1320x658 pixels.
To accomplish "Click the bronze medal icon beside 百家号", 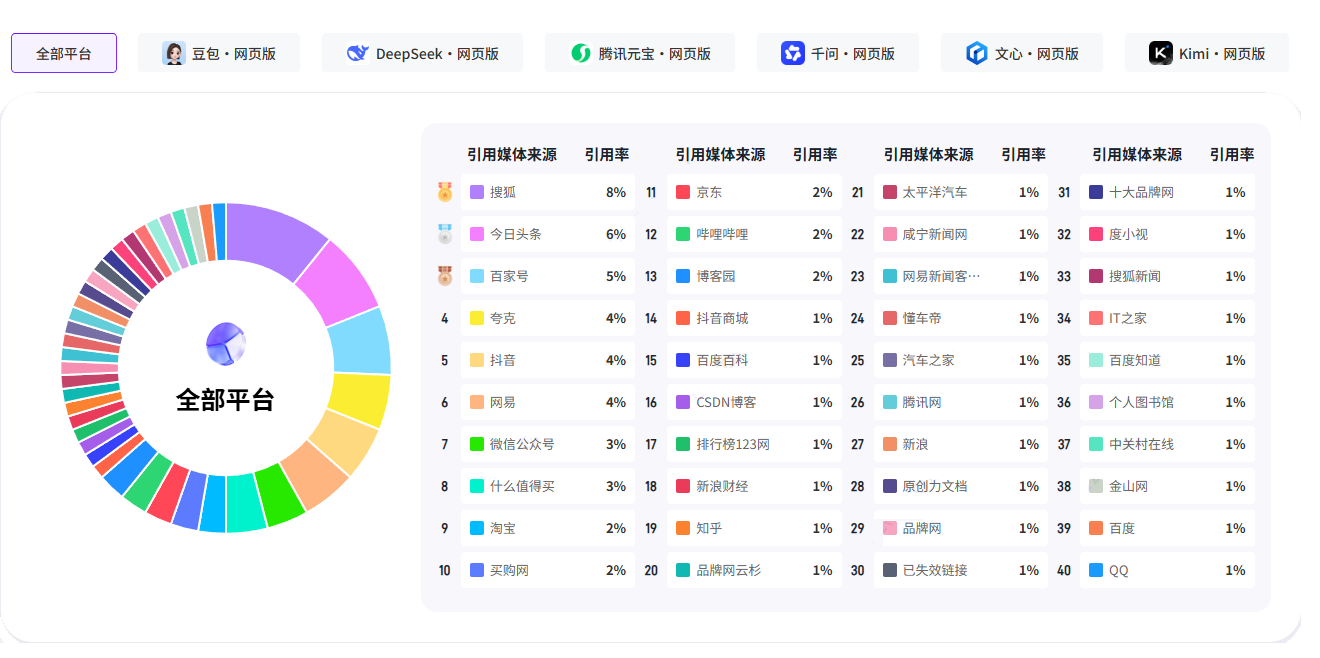I will point(445,276).
